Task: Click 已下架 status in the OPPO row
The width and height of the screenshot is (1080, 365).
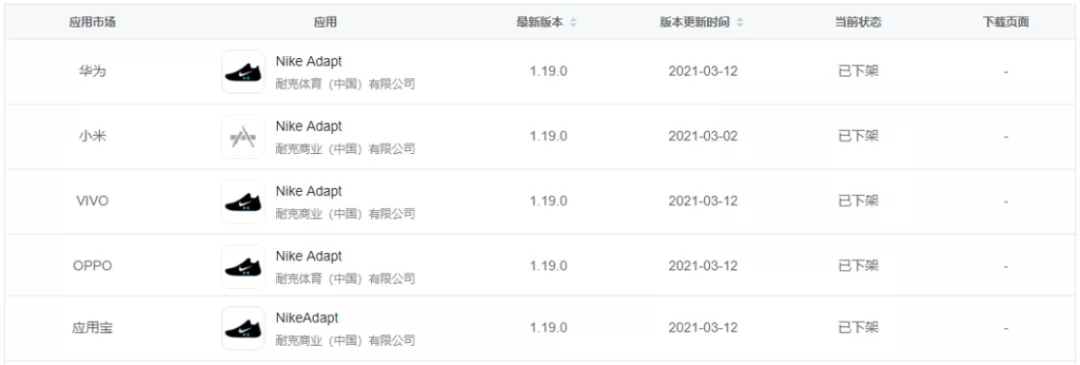Action: click(858, 266)
